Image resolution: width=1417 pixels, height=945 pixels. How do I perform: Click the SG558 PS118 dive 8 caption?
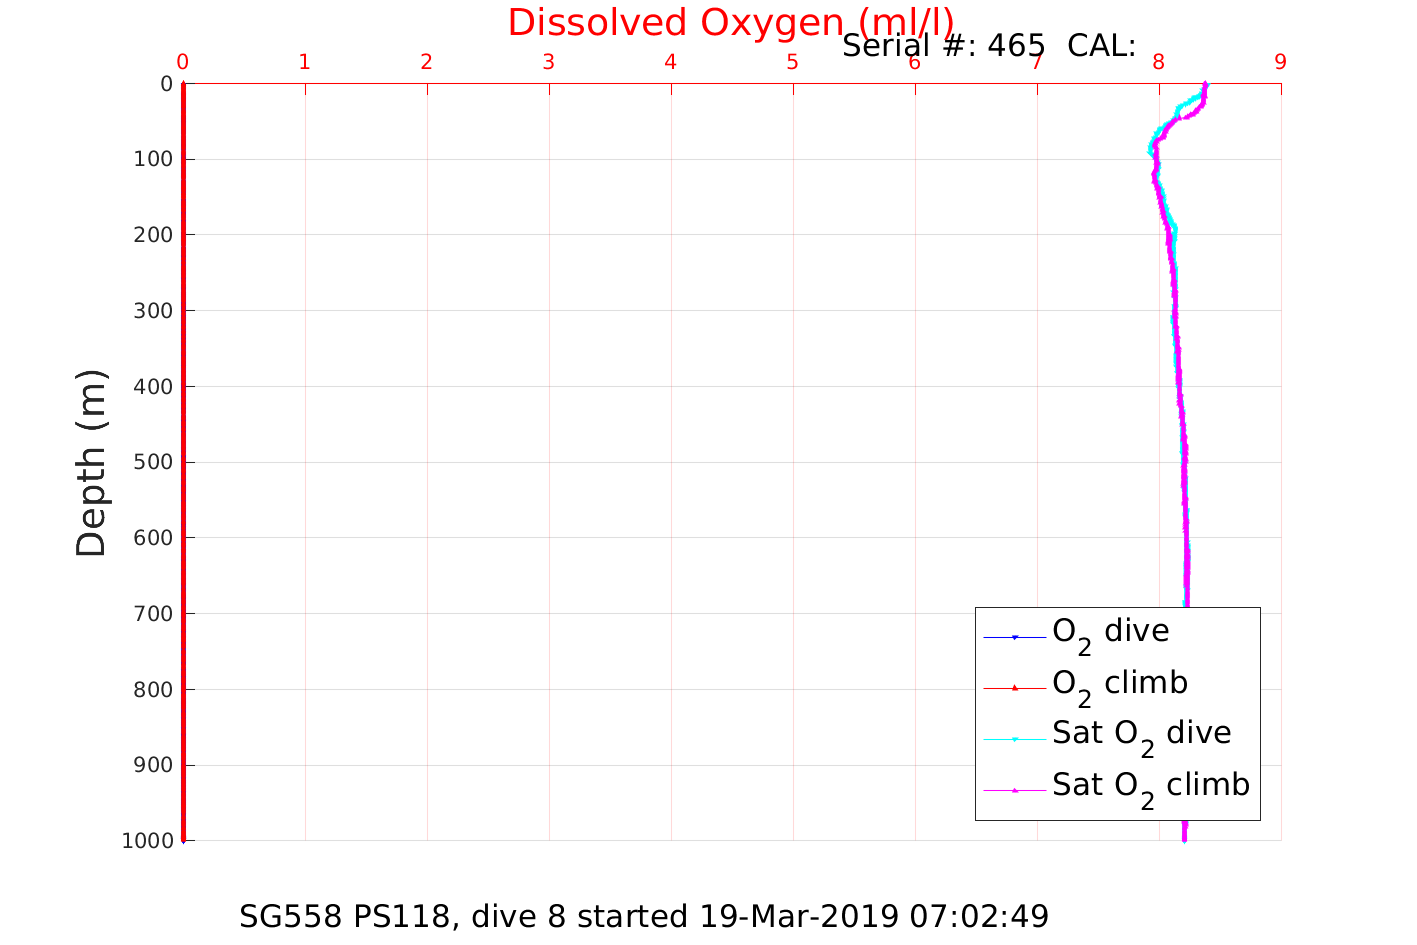(x=643, y=916)
